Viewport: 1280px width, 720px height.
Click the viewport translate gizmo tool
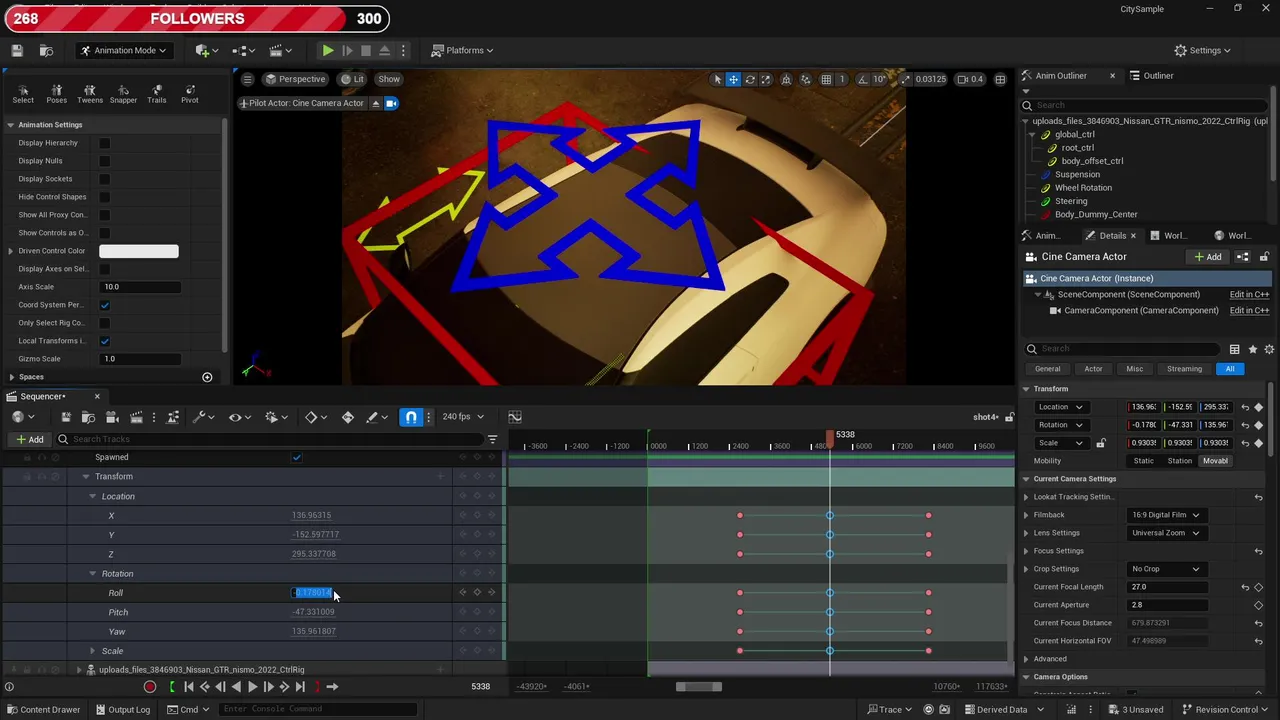tap(733, 79)
